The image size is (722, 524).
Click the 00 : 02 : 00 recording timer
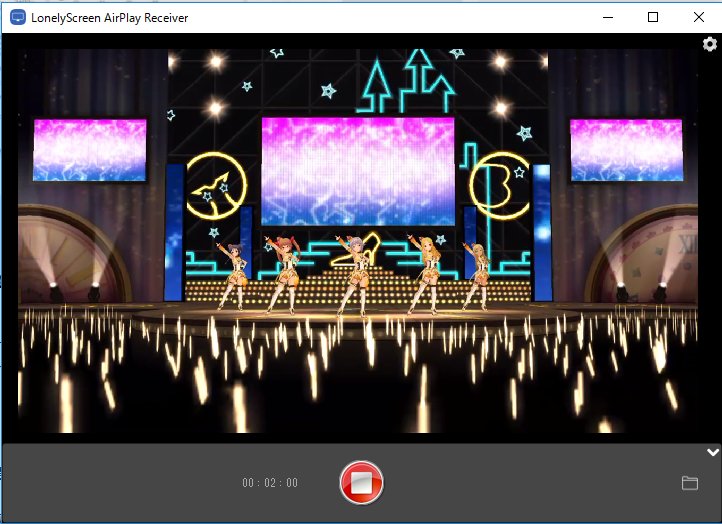coord(270,483)
